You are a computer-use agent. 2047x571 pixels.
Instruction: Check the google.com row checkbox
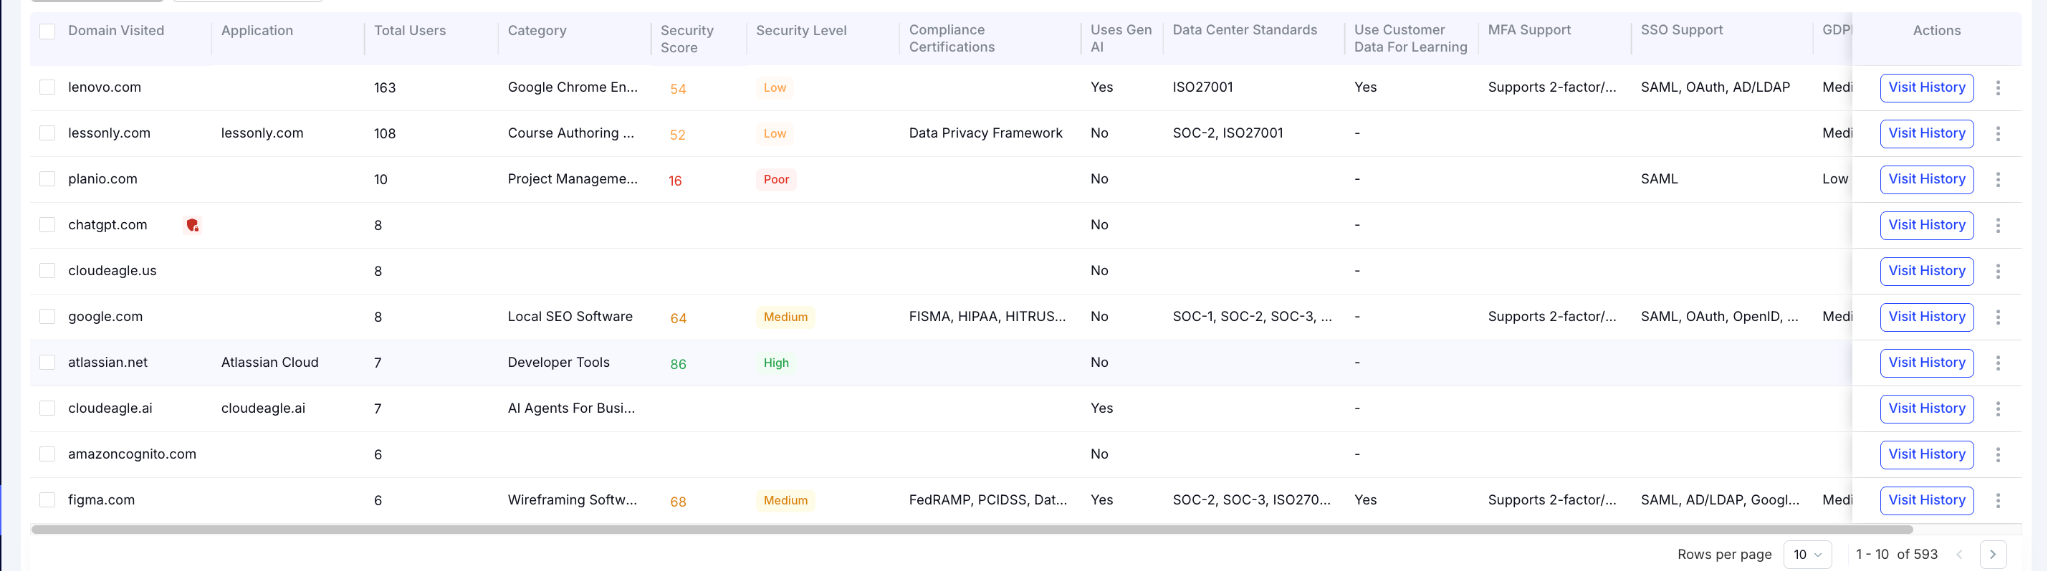pyautogui.click(x=47, y=316)
